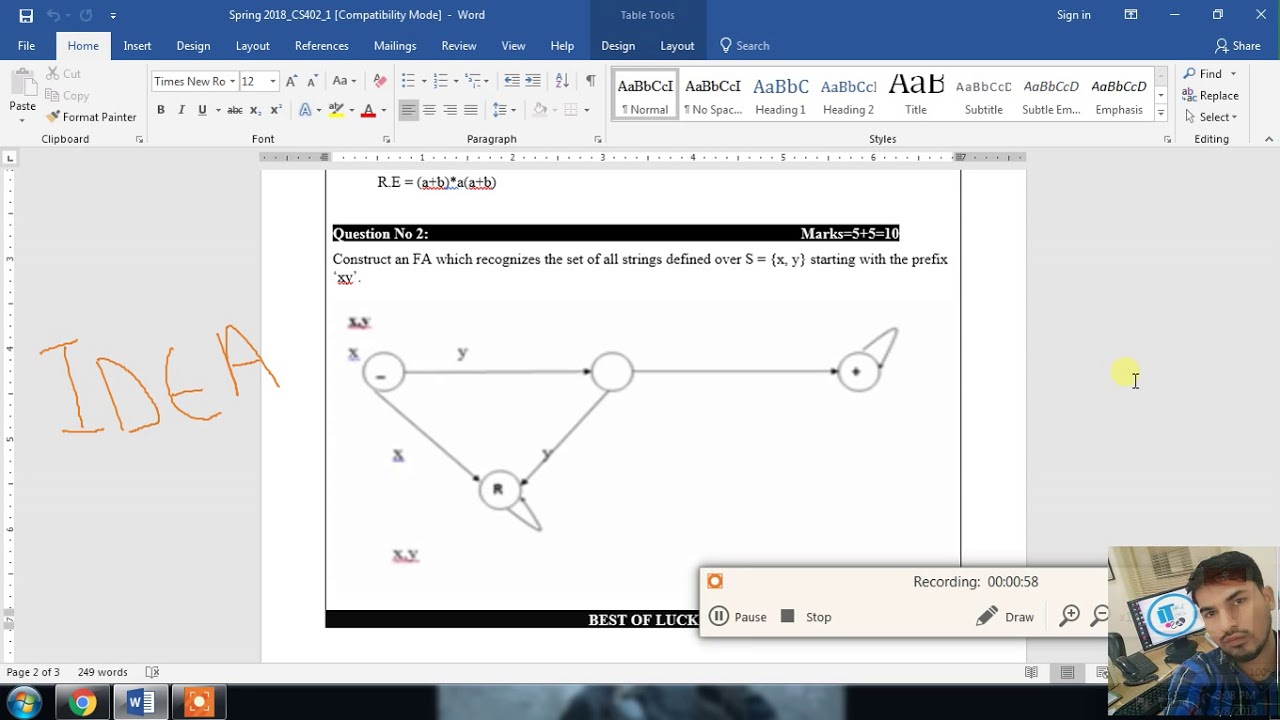
Task: Open the Customize Quick Access Toolbar dropdown
Action: click(x=113, y=15)
